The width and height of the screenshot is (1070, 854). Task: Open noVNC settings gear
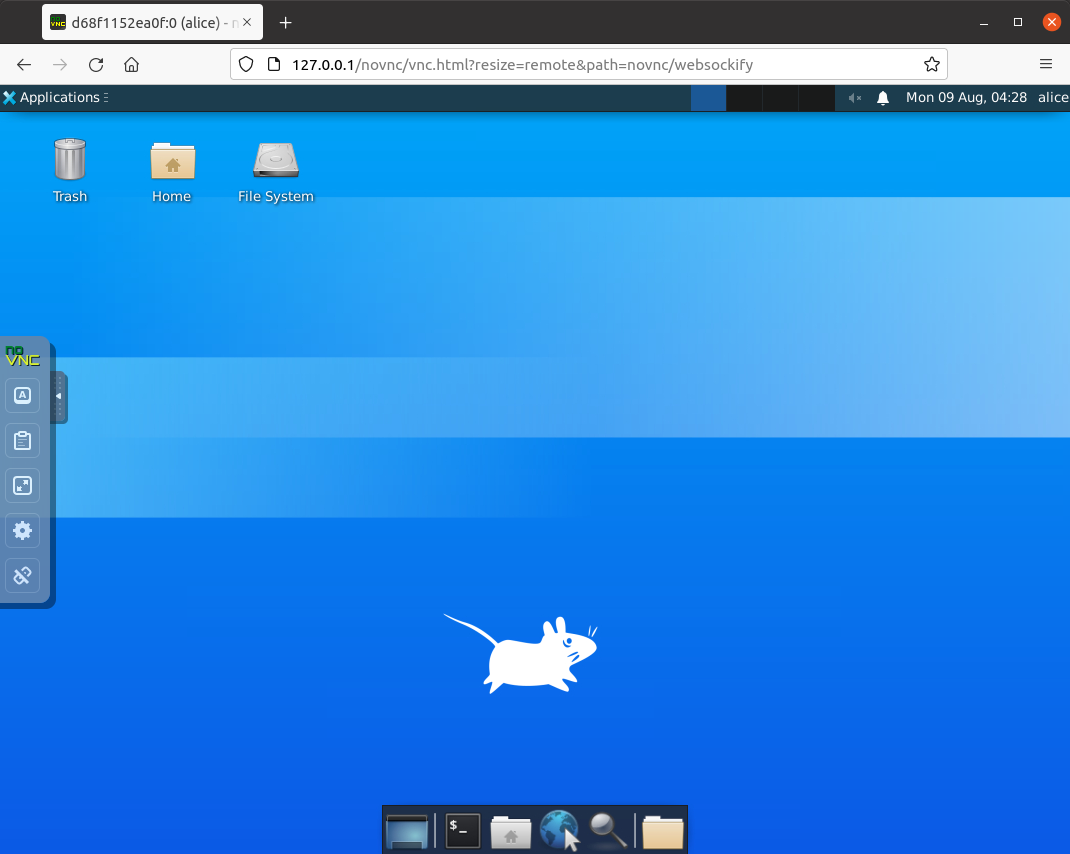point(22,531)
